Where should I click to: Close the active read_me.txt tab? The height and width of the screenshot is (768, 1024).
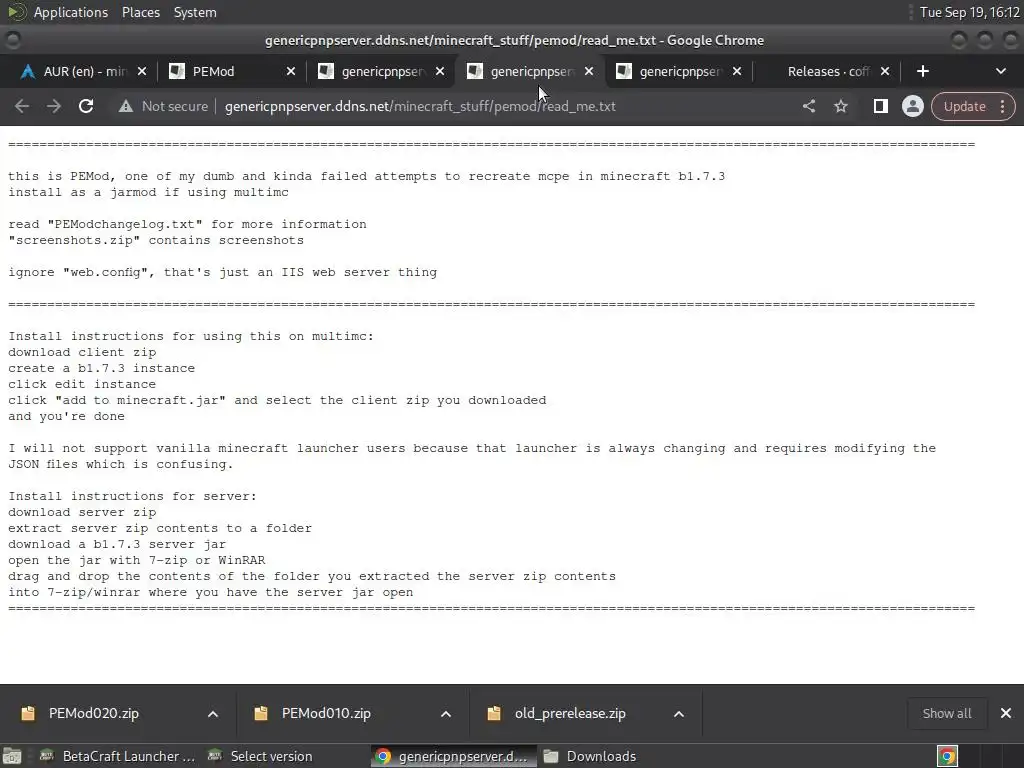588,71
